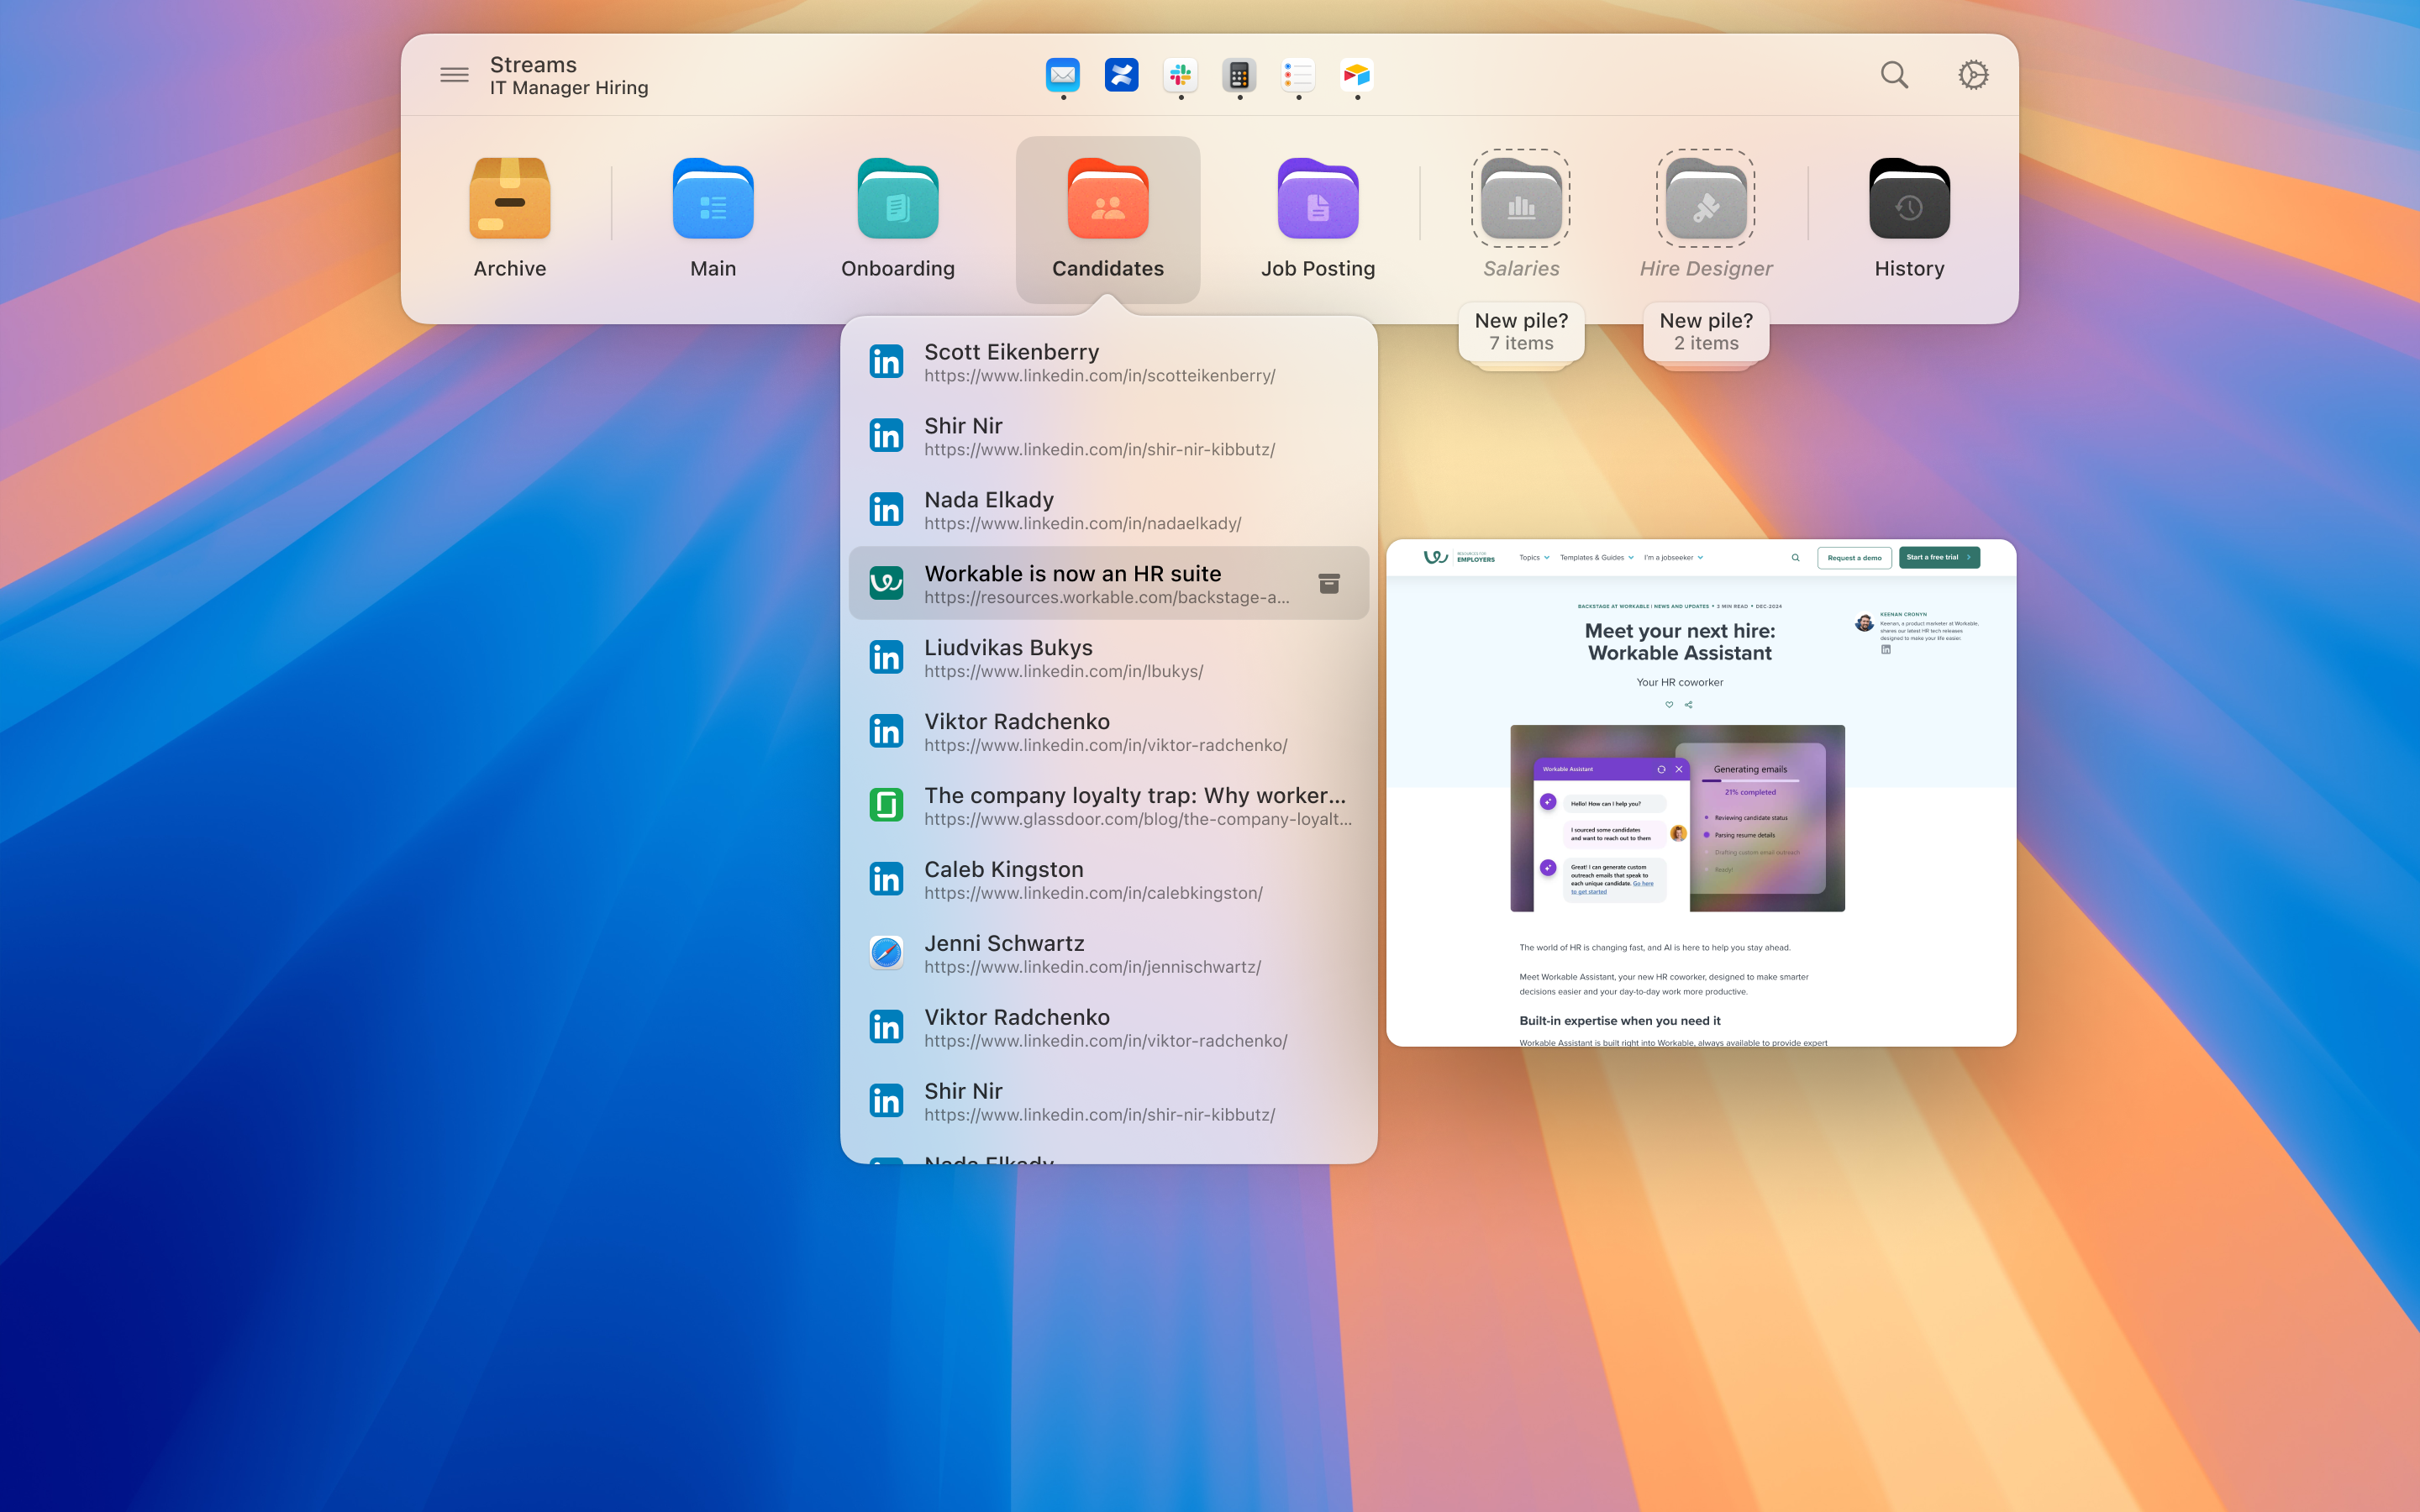Open the settings gear icon
The width and height of the screenshot is (2420, 1512).
pyautogui.click(x=1973, y=75)
